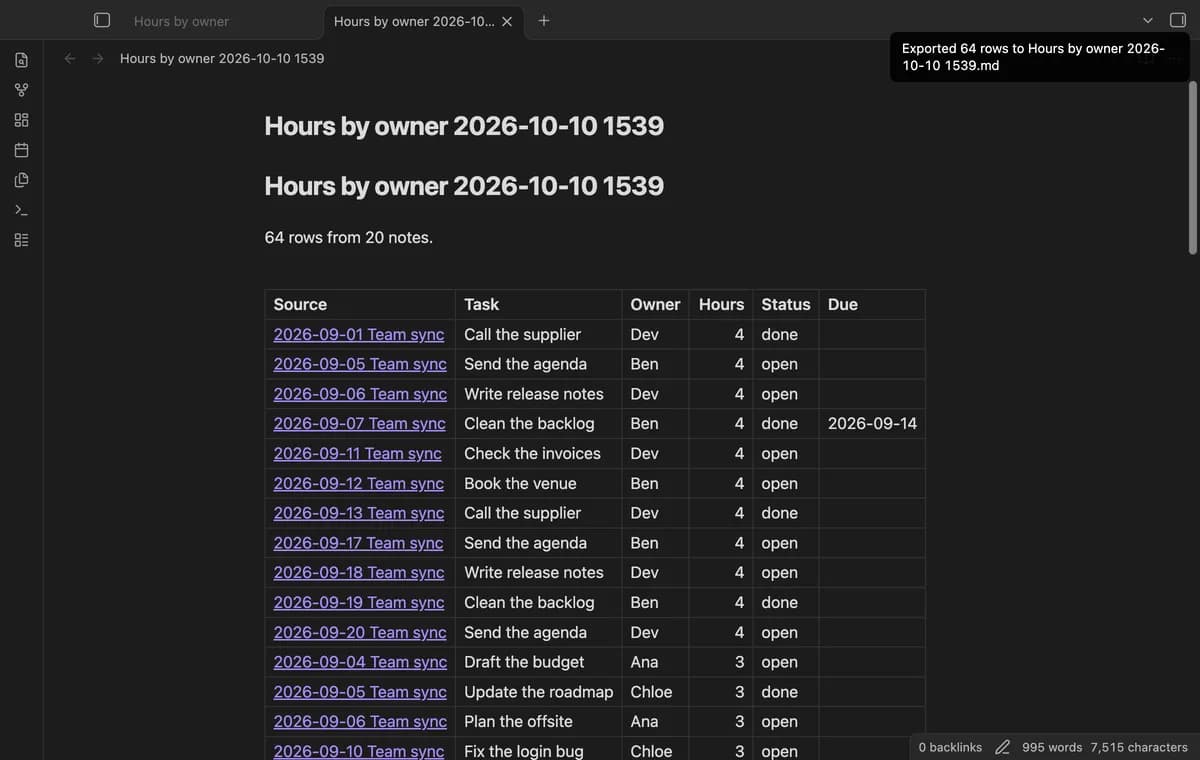Viewport: 1200px width, 760px height.
Task: Navigate back with the left arrow
Action: coord(70,58)
